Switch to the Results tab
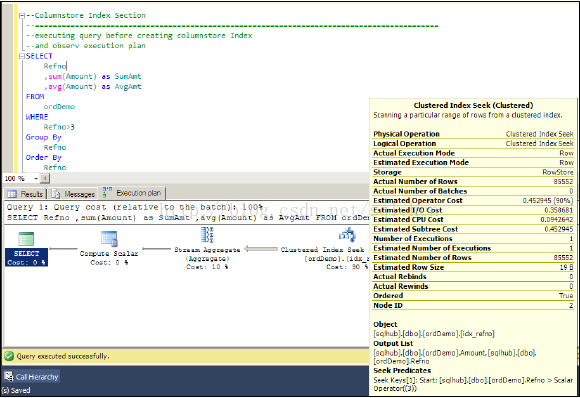 click(25, 194)
